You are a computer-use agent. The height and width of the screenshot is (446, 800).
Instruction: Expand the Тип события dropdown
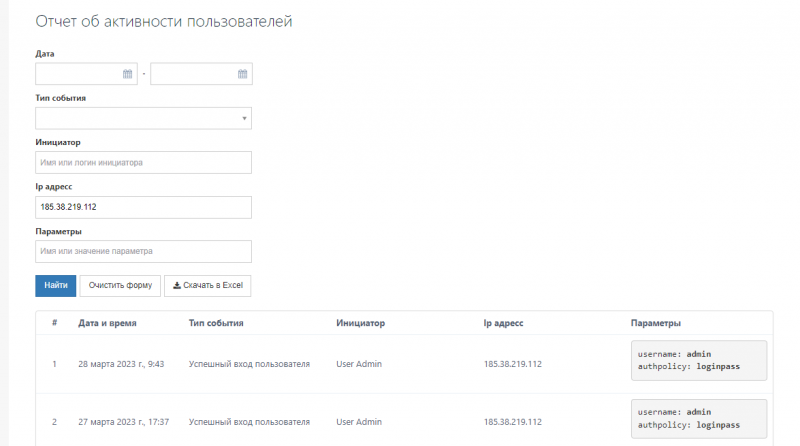point(143,118)
